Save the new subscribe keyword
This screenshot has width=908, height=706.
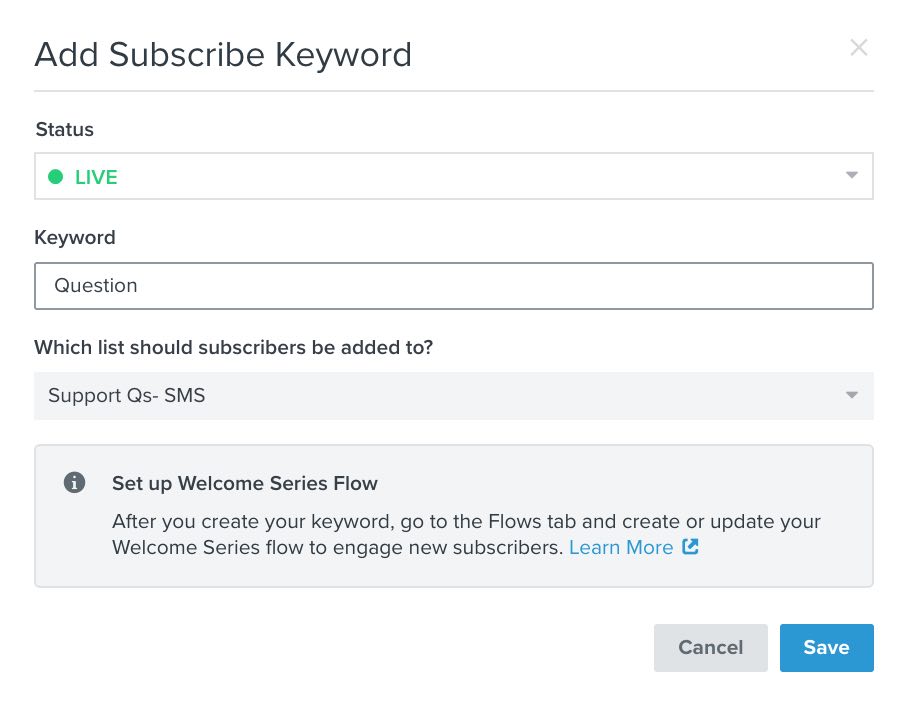(826, 648)
